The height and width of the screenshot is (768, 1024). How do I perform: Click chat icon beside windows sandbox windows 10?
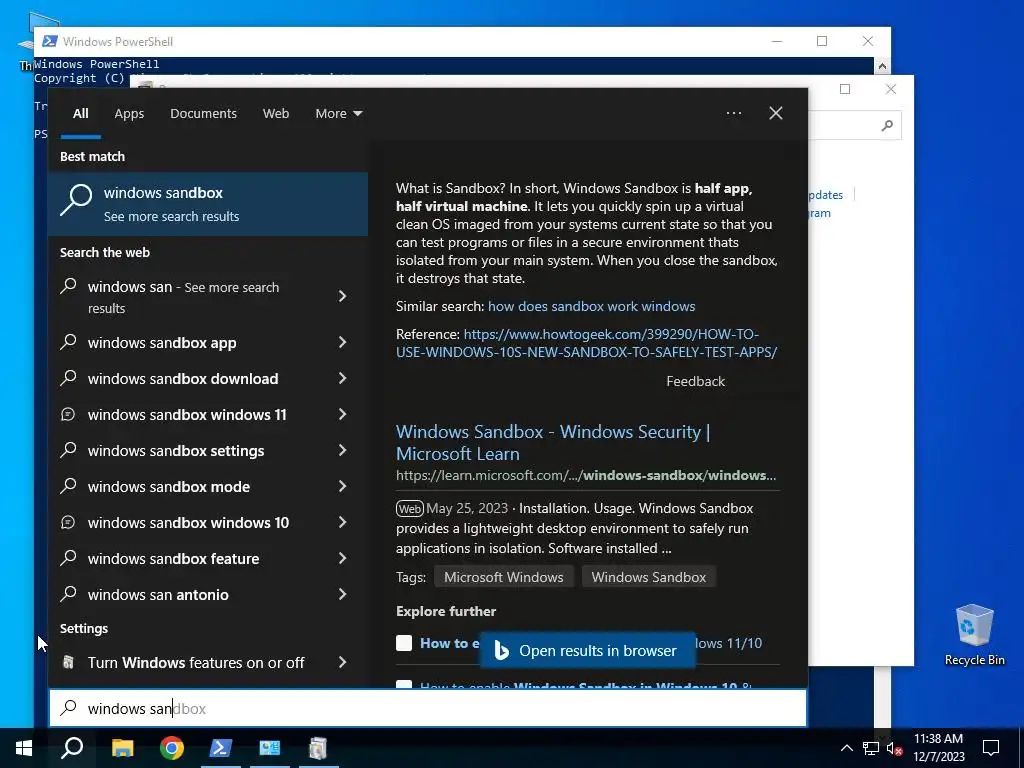coord(68,522)
